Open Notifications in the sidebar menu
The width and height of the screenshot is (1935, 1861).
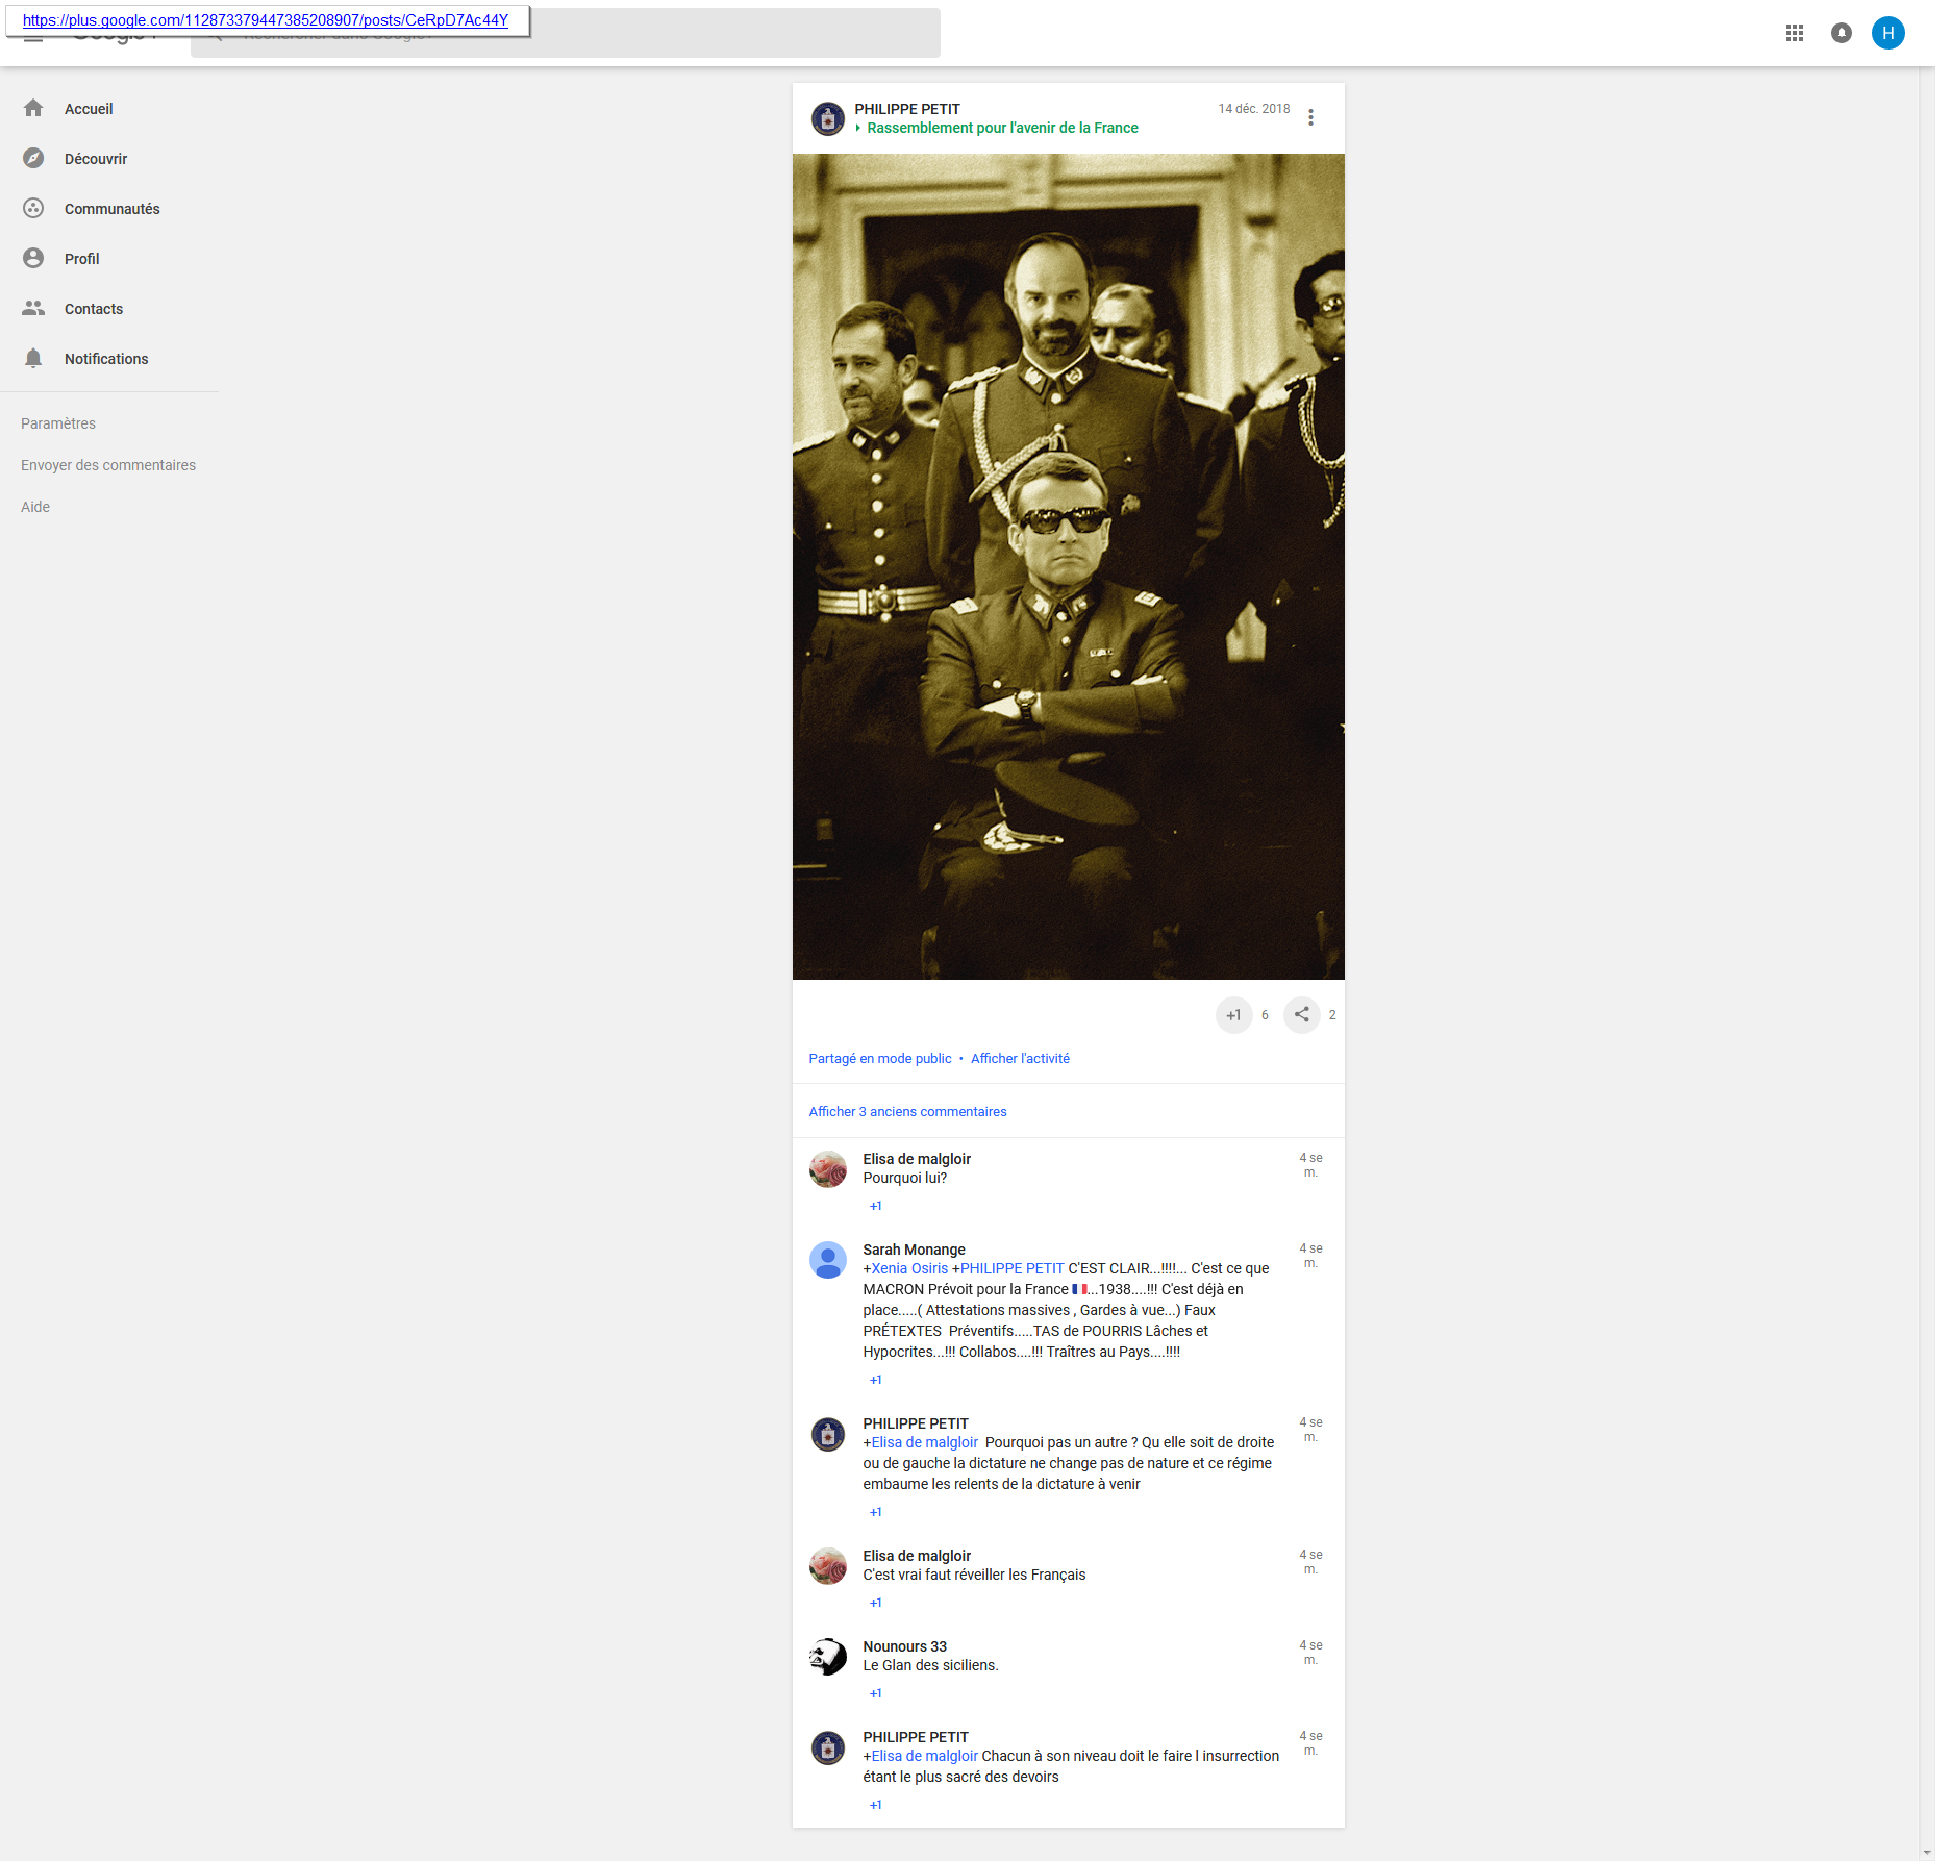click(106, 358)
